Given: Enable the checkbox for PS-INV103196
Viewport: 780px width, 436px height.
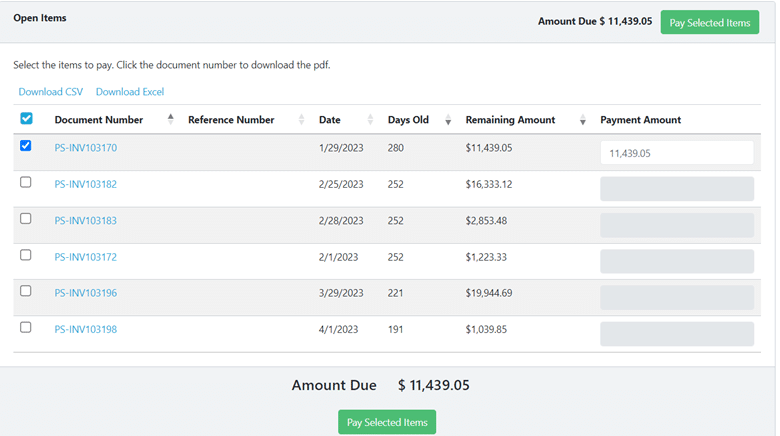Looking at the screenshot, I should point(26,291).
